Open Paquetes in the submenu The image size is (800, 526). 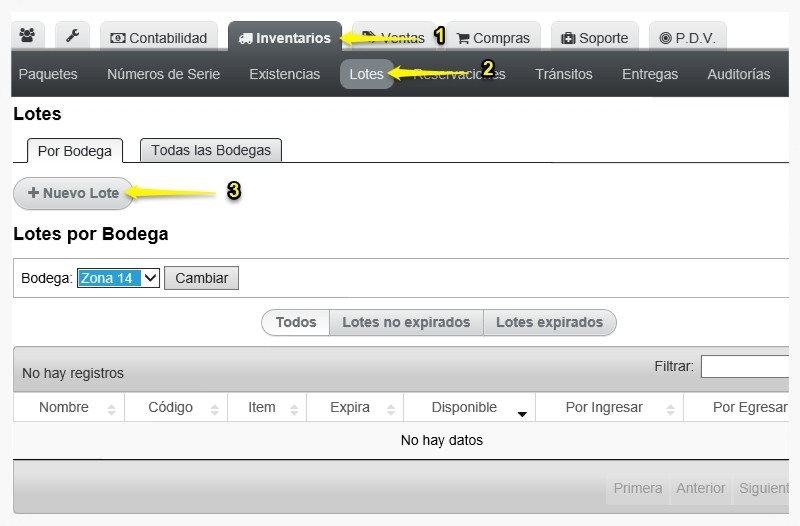tap(48, 74)
